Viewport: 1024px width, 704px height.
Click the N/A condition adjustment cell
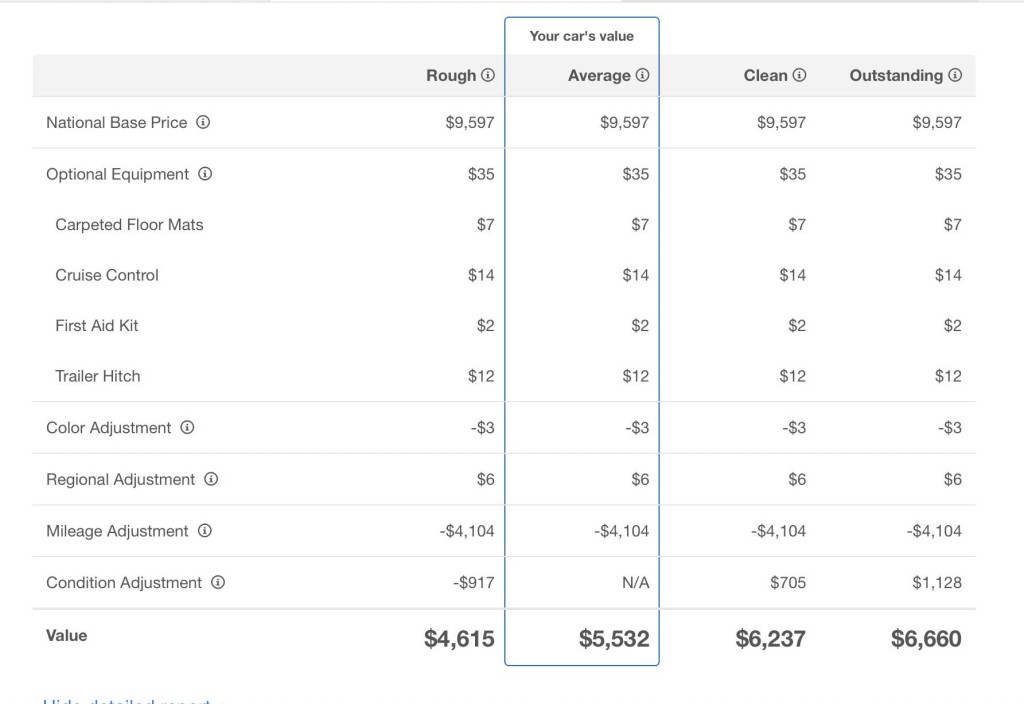635,583
